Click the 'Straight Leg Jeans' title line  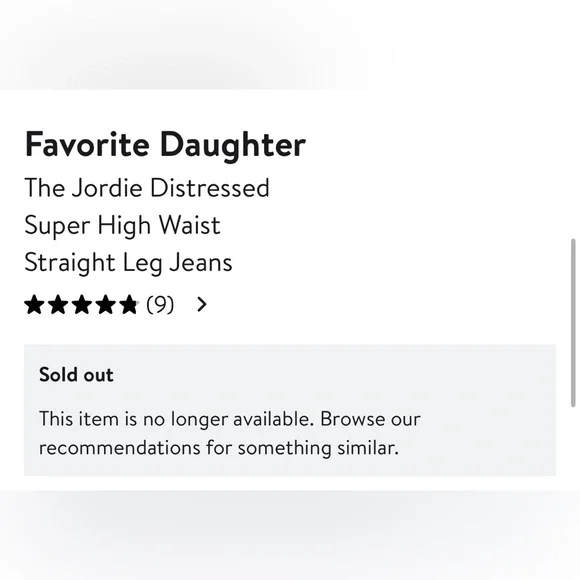tap(128, 263)
